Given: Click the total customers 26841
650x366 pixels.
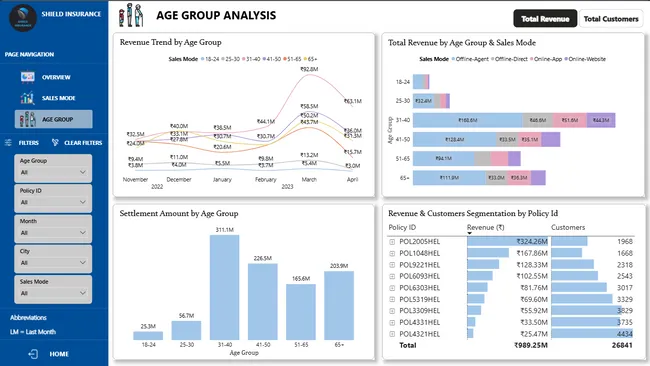Looking at the screenshot, I should coord(622,345).
